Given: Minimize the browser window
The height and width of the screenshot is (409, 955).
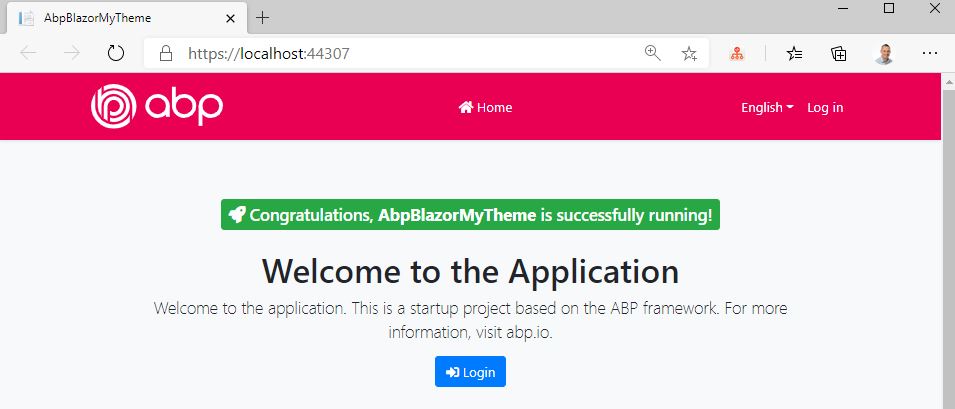Looking at the screenshot, I should [843, 8].
